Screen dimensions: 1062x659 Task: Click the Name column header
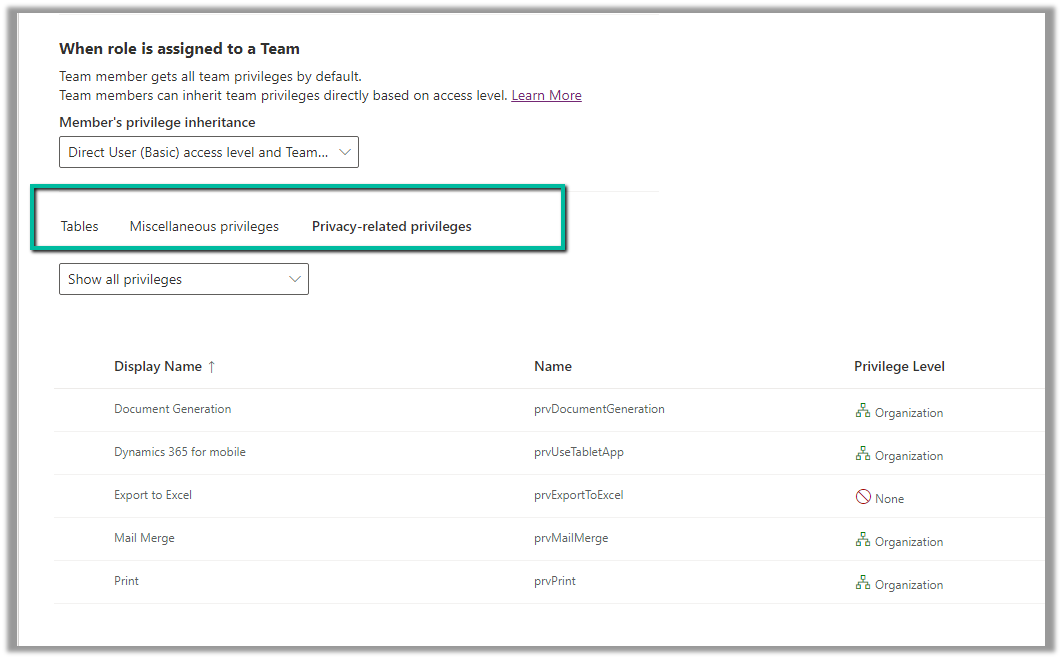(x=553, y=367)
